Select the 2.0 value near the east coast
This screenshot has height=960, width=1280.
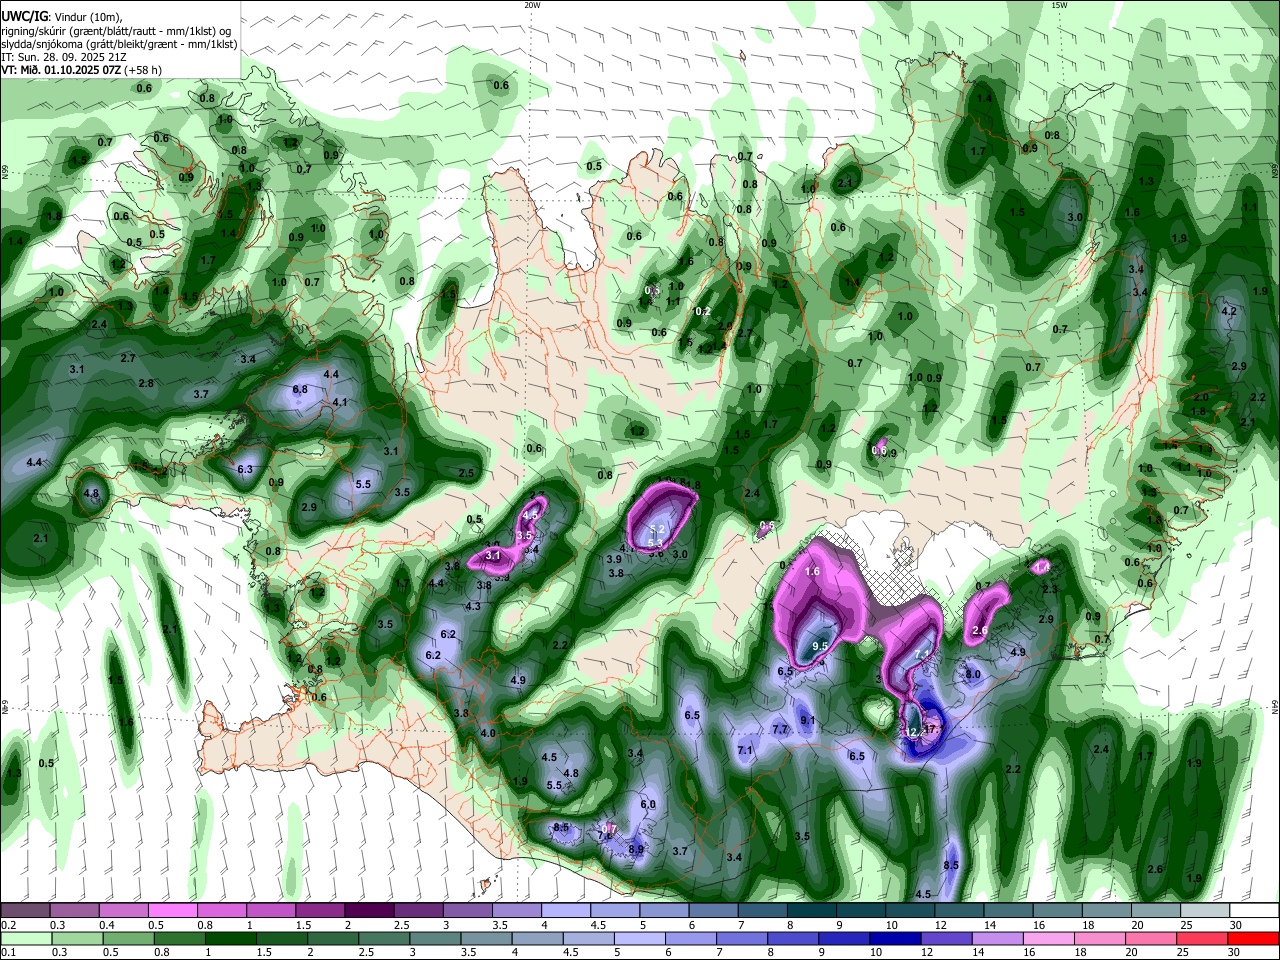coord(1201,397)
